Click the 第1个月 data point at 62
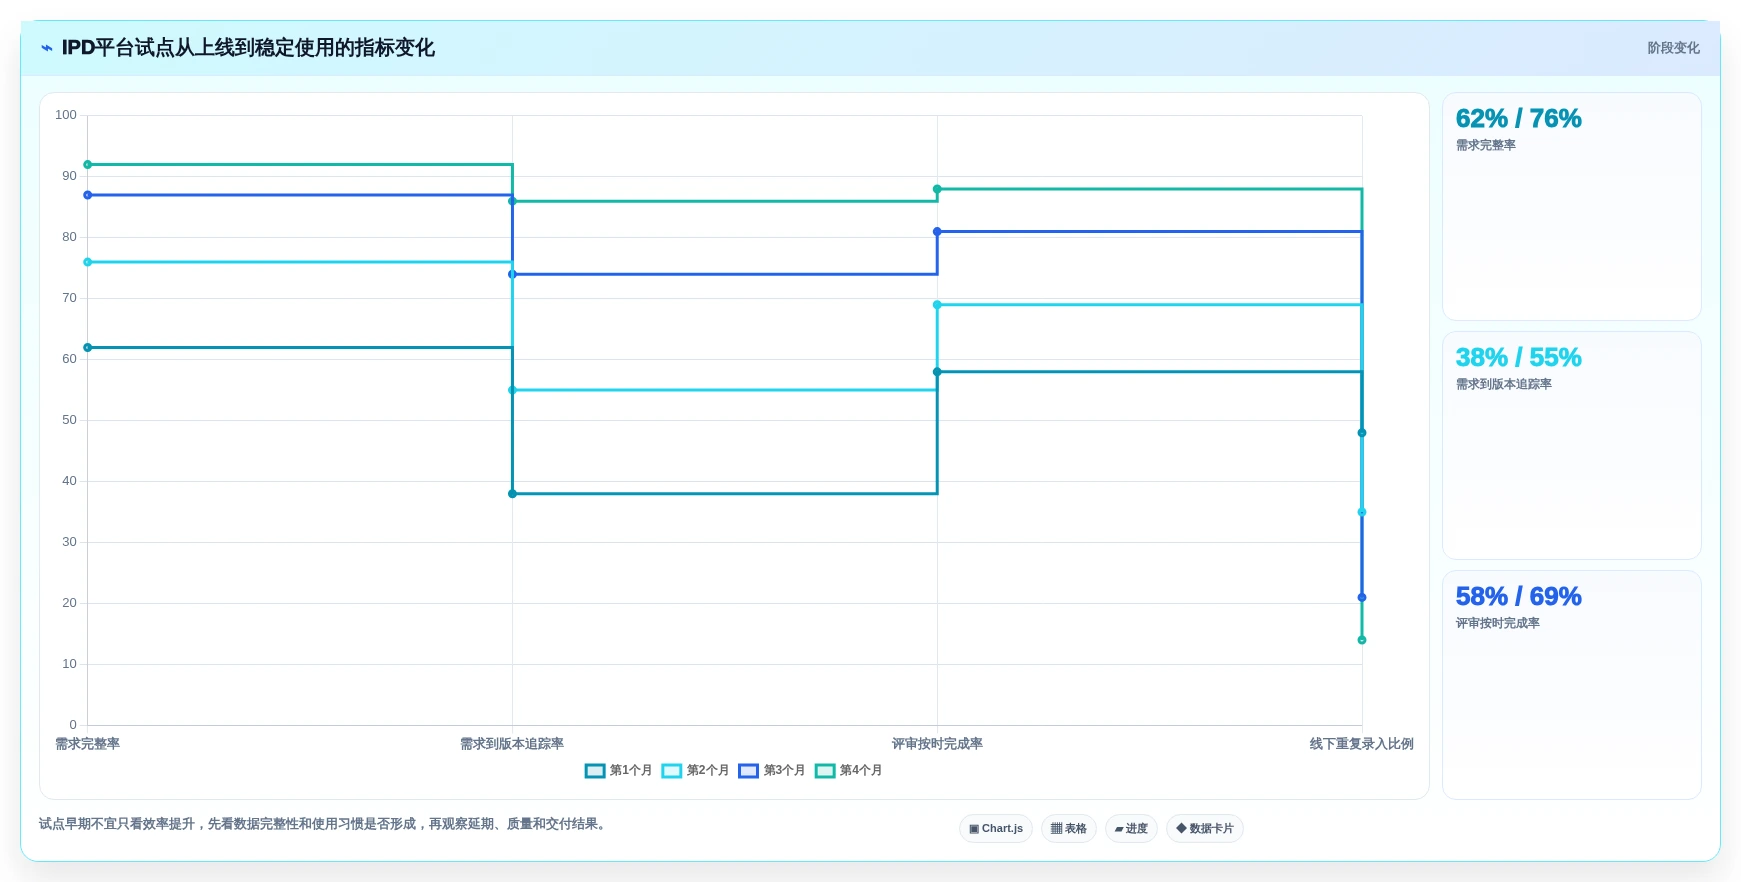 tap(88, 348)
